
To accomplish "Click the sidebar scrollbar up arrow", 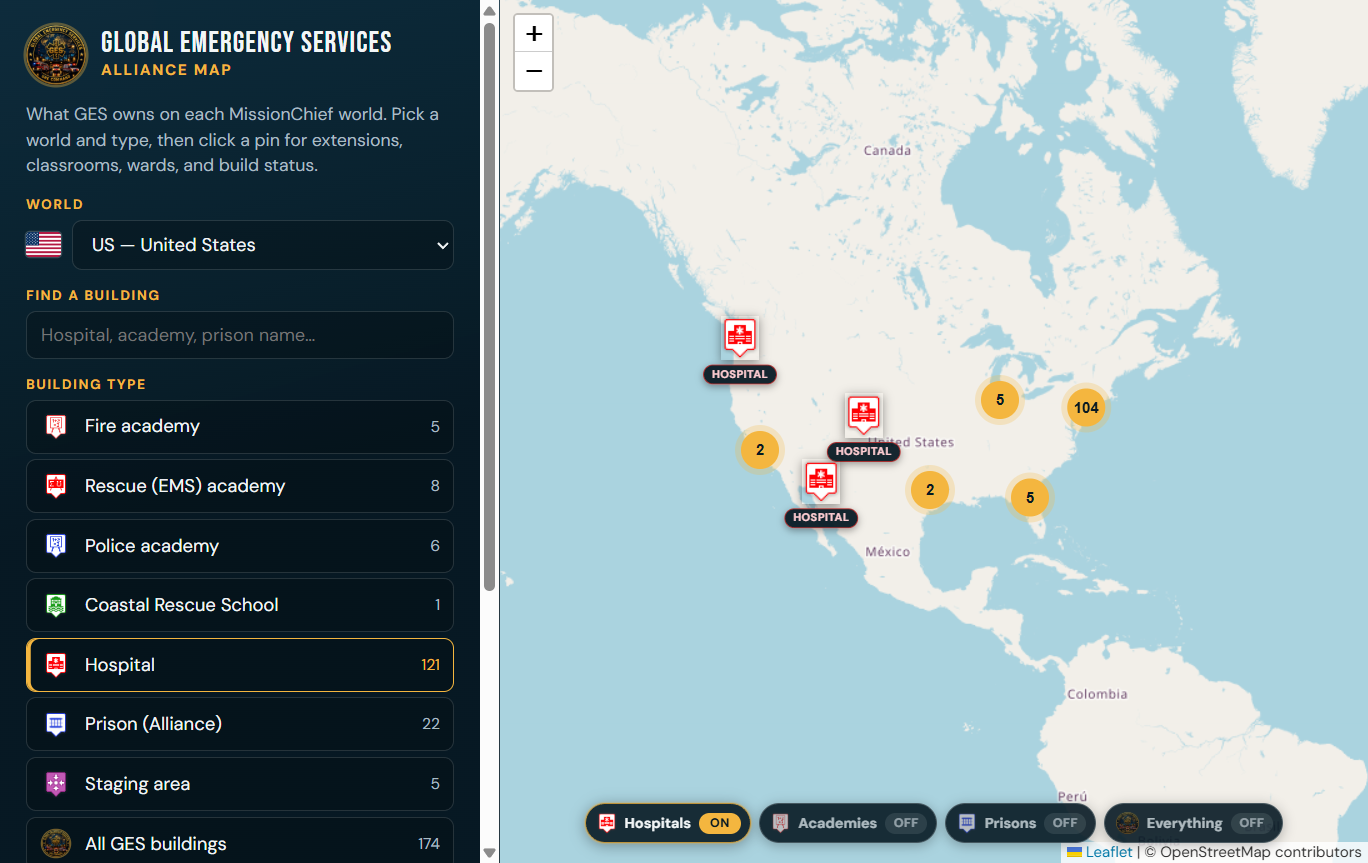I will click(489, 11).
